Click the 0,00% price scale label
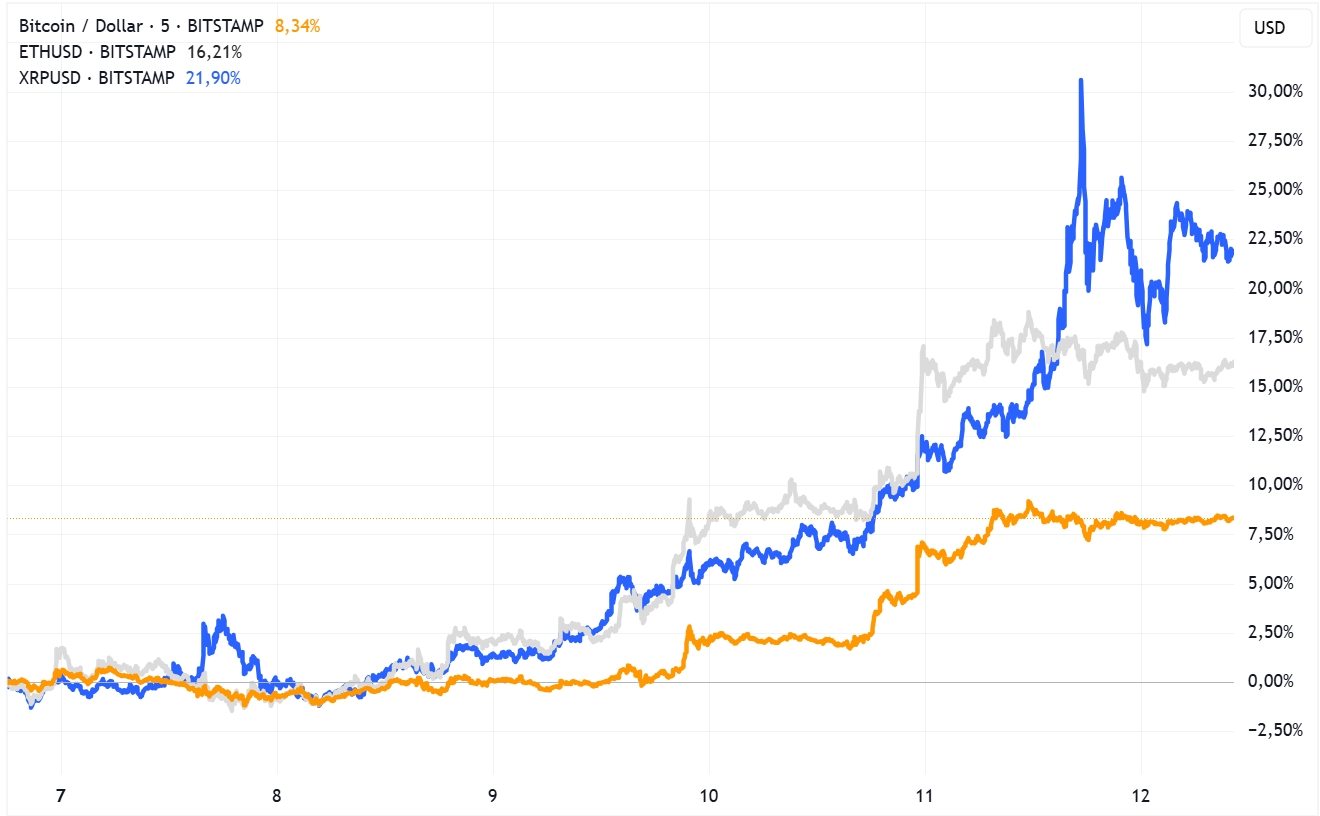The height and width of the screenshot is (816, 1320). point(1280,681)
